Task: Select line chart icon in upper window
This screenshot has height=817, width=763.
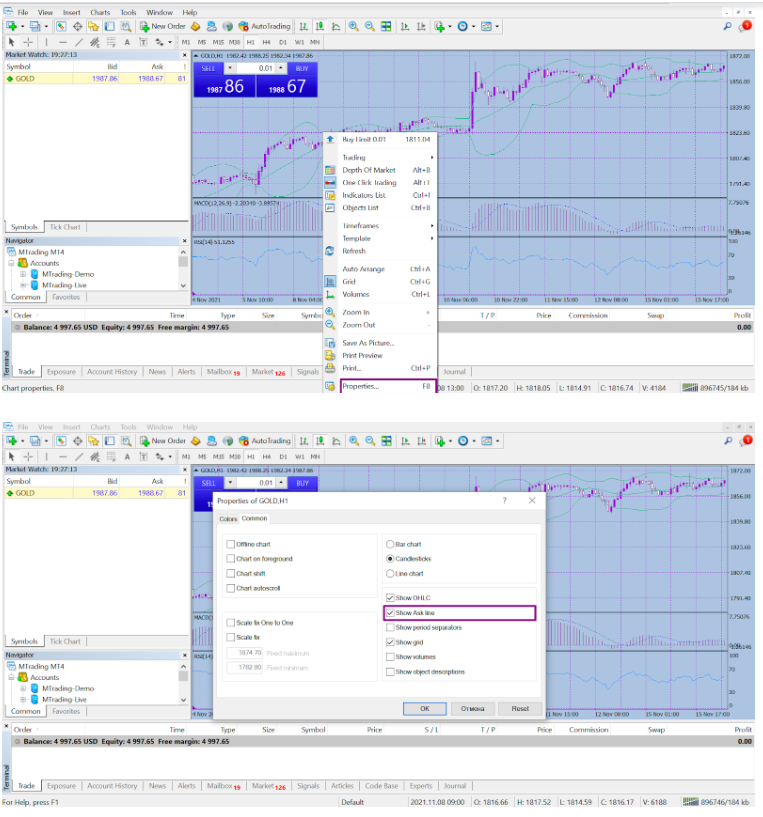Action: tap(336, 26)
